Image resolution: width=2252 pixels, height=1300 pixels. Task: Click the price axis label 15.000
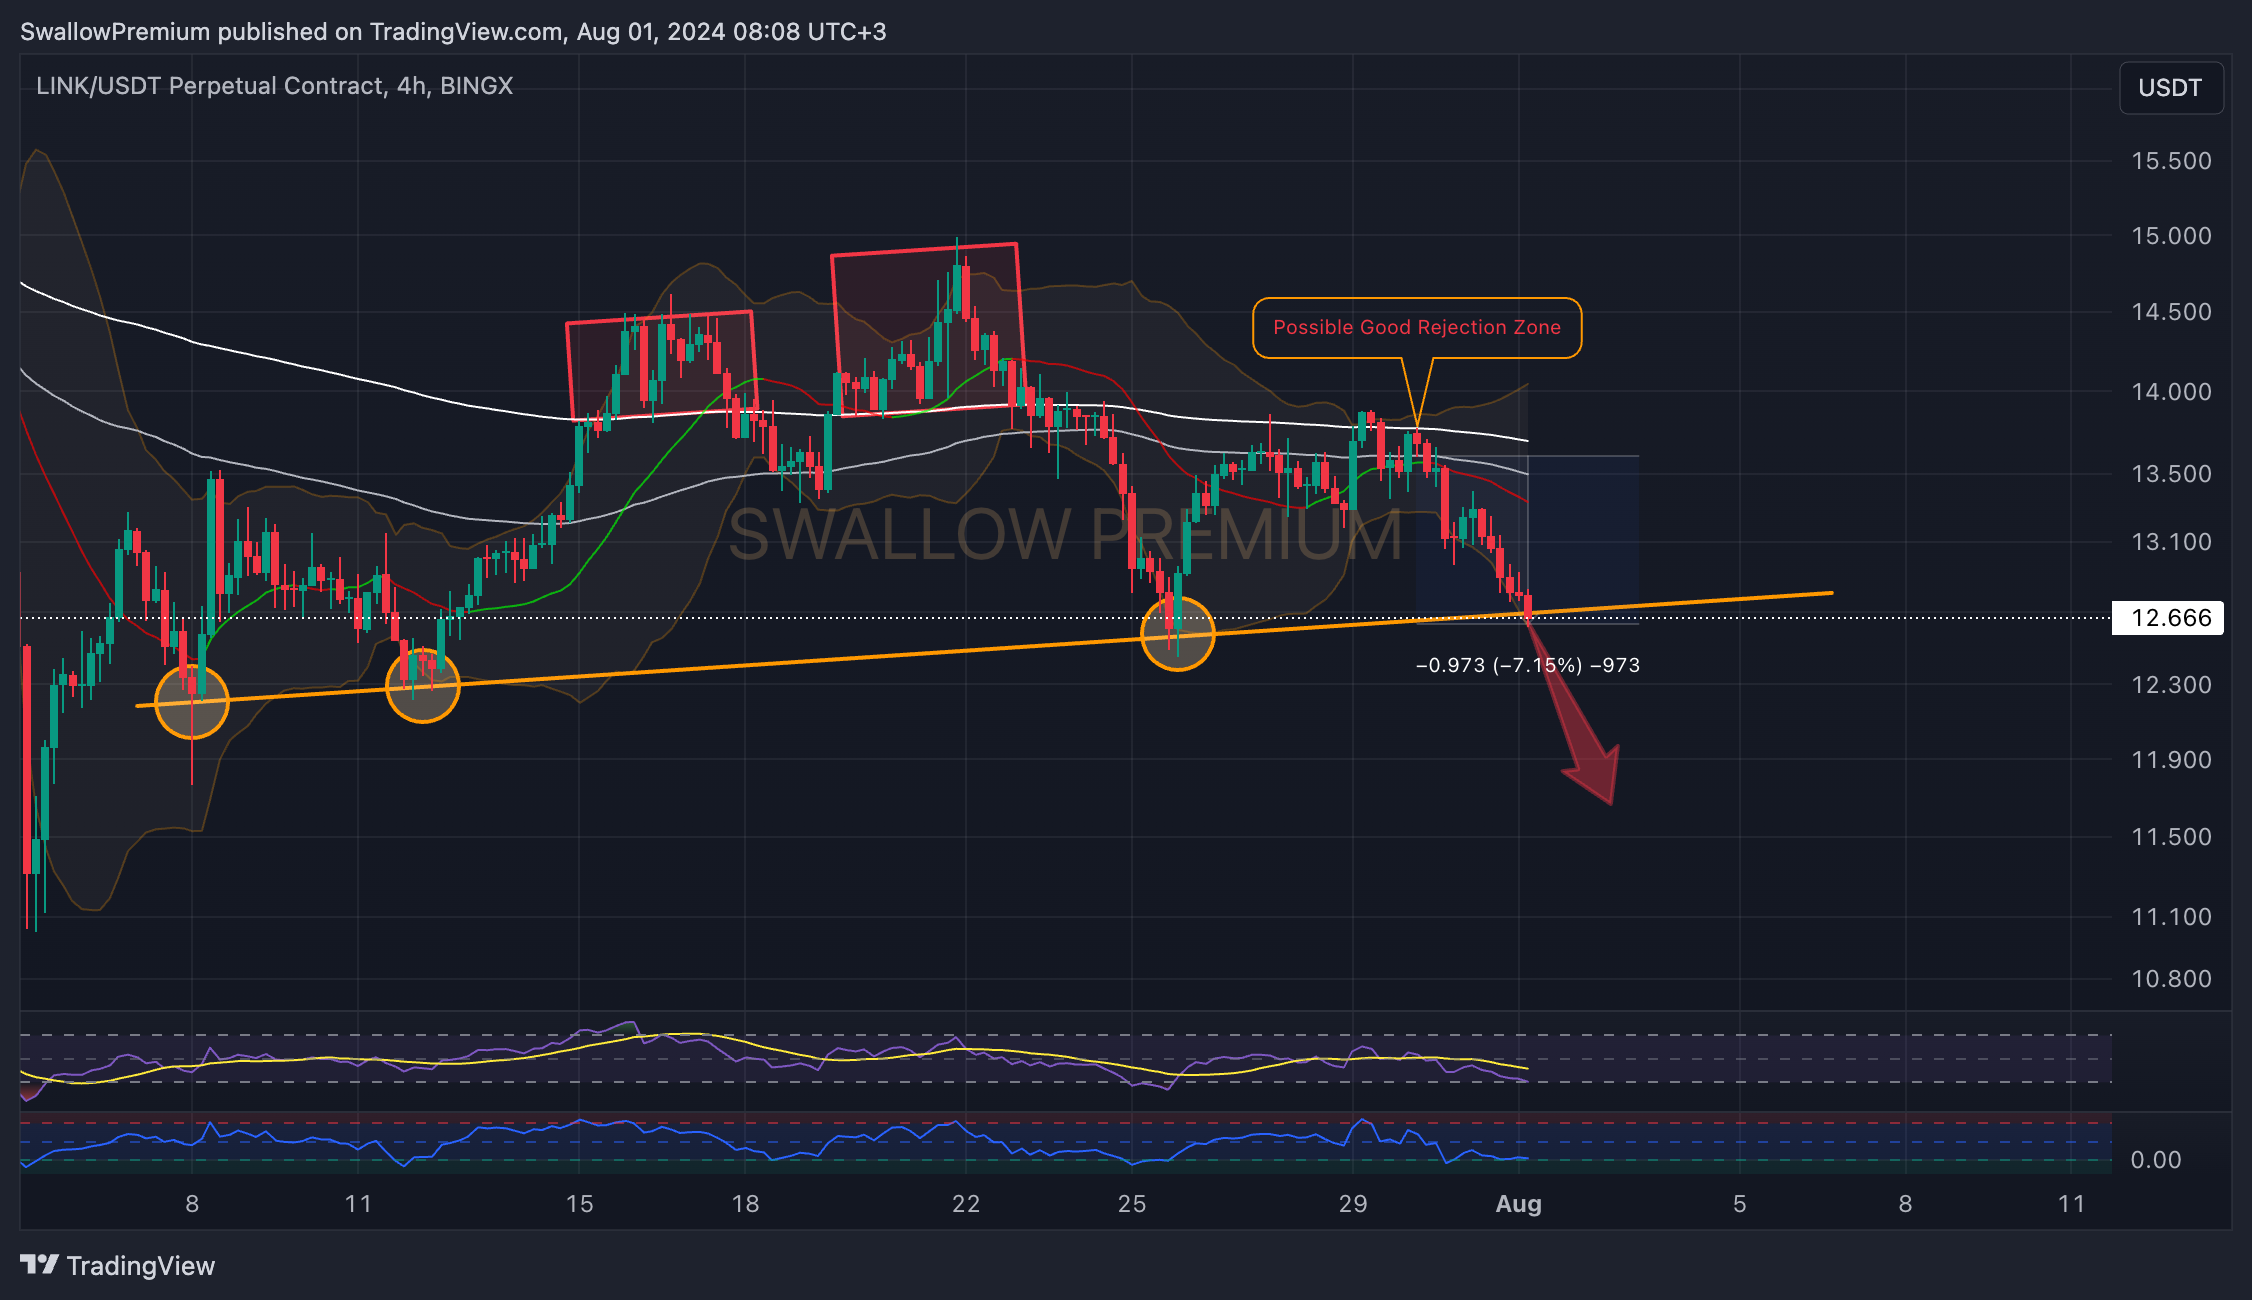[2171, 236]
